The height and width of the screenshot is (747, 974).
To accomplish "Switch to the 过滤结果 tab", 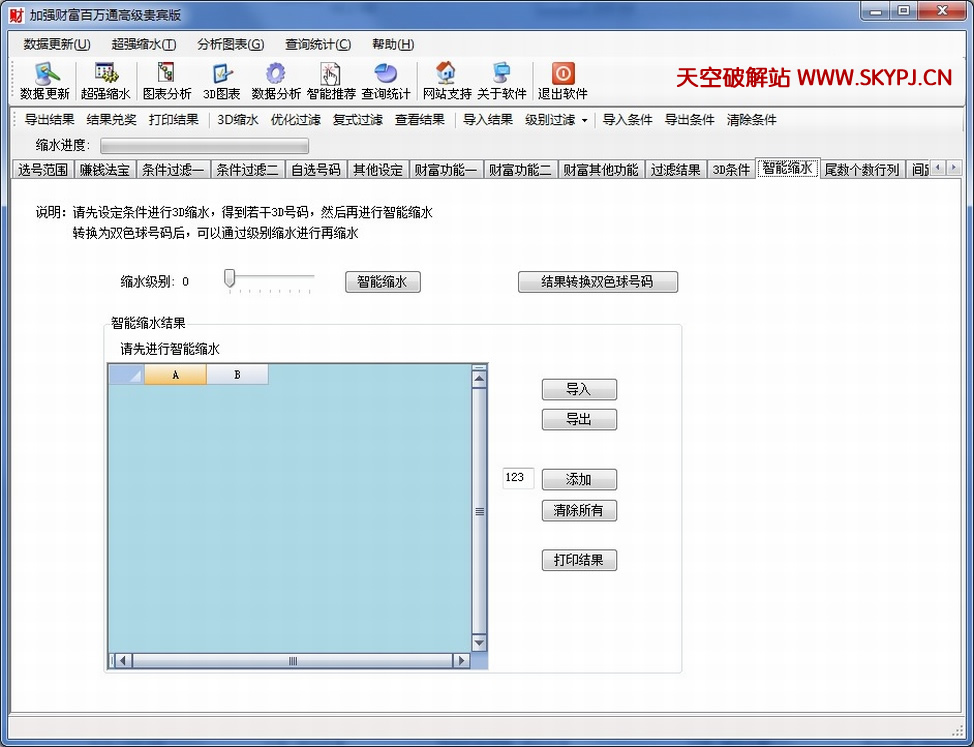I will coord(675,170).
